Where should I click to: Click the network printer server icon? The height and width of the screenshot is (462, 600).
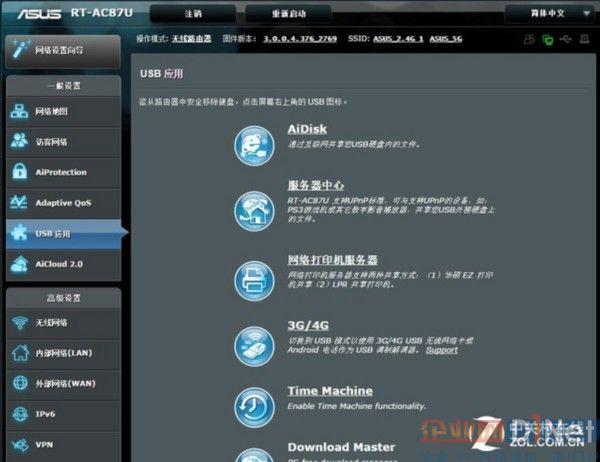(254, 281)
